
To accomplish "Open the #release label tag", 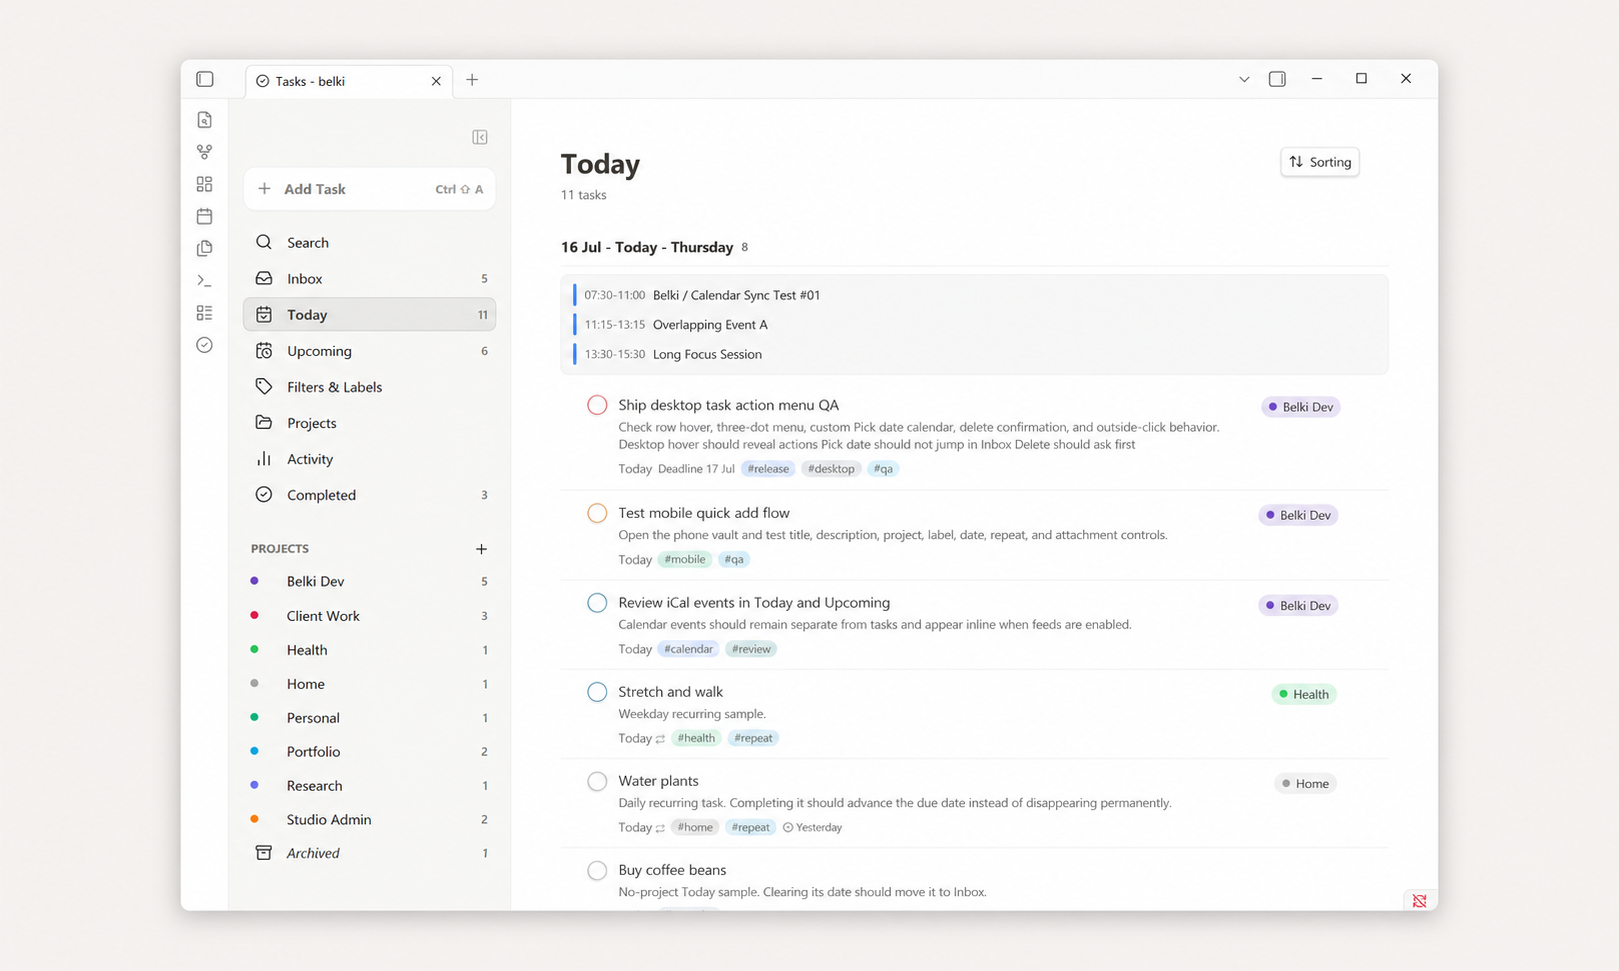I will point(768,468).
